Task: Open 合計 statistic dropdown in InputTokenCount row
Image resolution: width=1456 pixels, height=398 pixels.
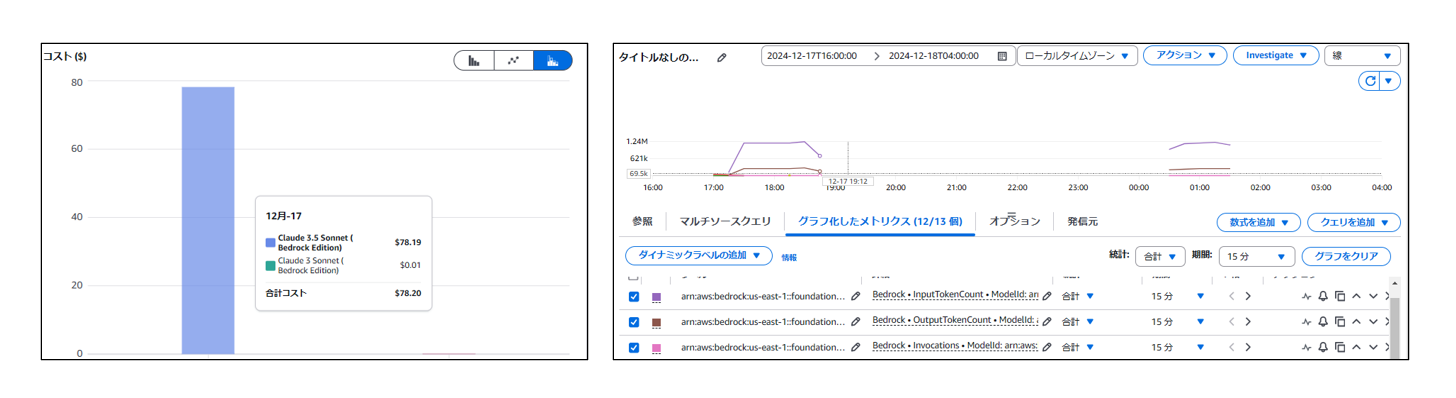Action: [1077, 296]
